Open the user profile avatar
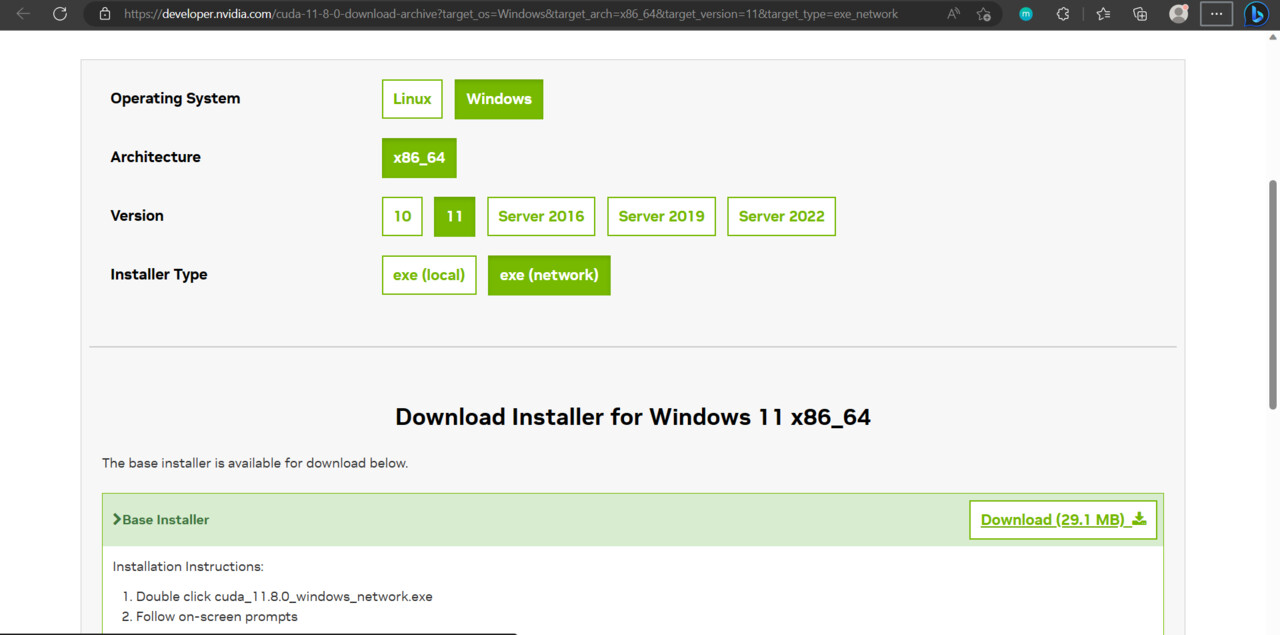Viewport: 1280px width, 635px height. [1179, 14]
